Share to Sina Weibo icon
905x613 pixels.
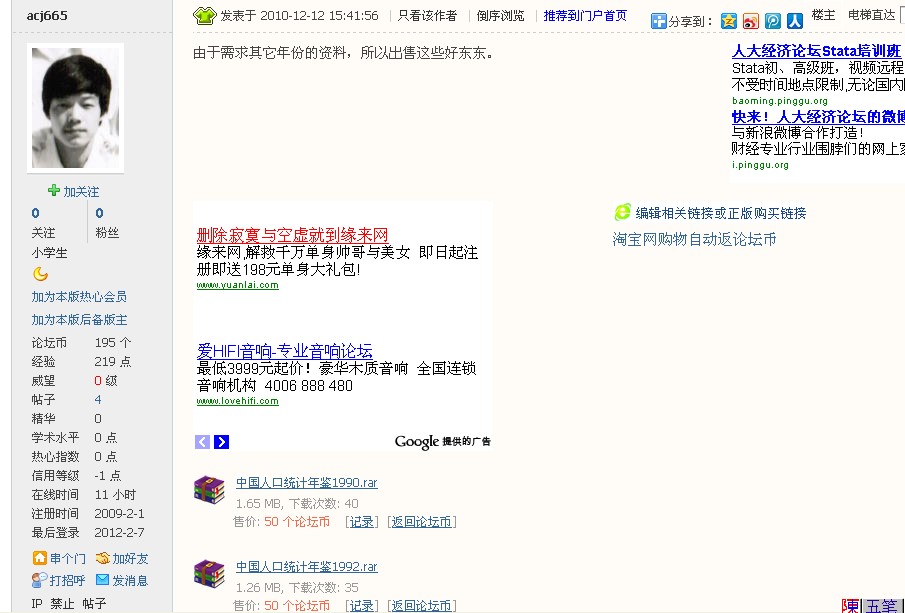[751, 21]
